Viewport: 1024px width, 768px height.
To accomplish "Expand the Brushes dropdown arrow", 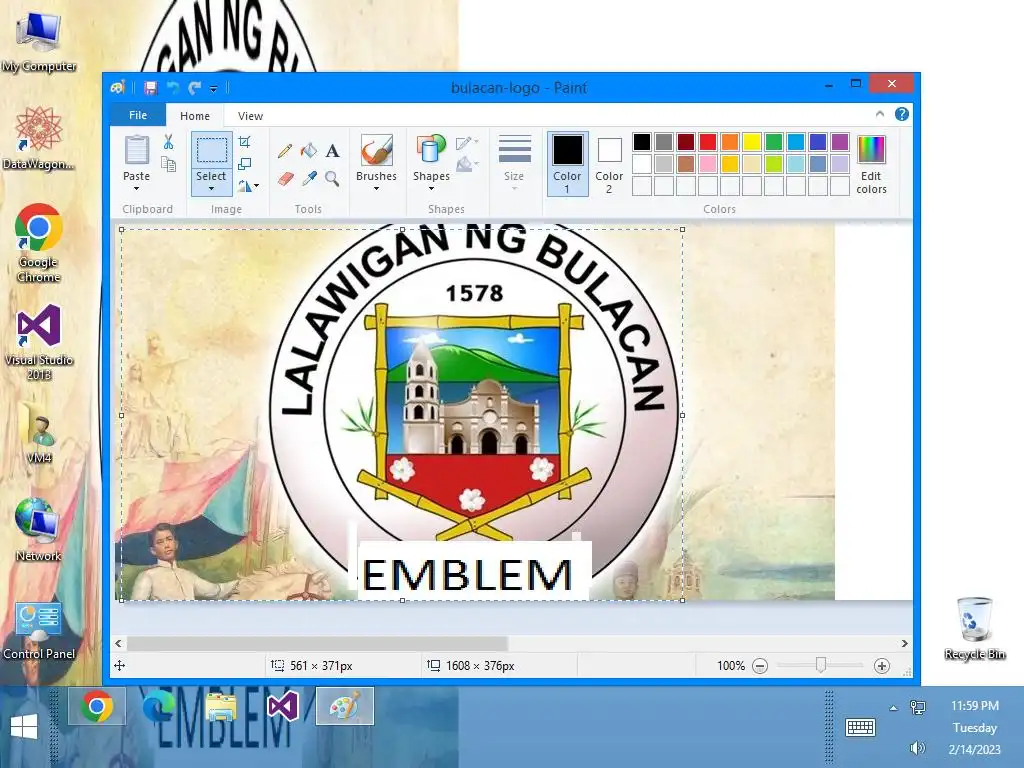I will [x=377, y=189].
